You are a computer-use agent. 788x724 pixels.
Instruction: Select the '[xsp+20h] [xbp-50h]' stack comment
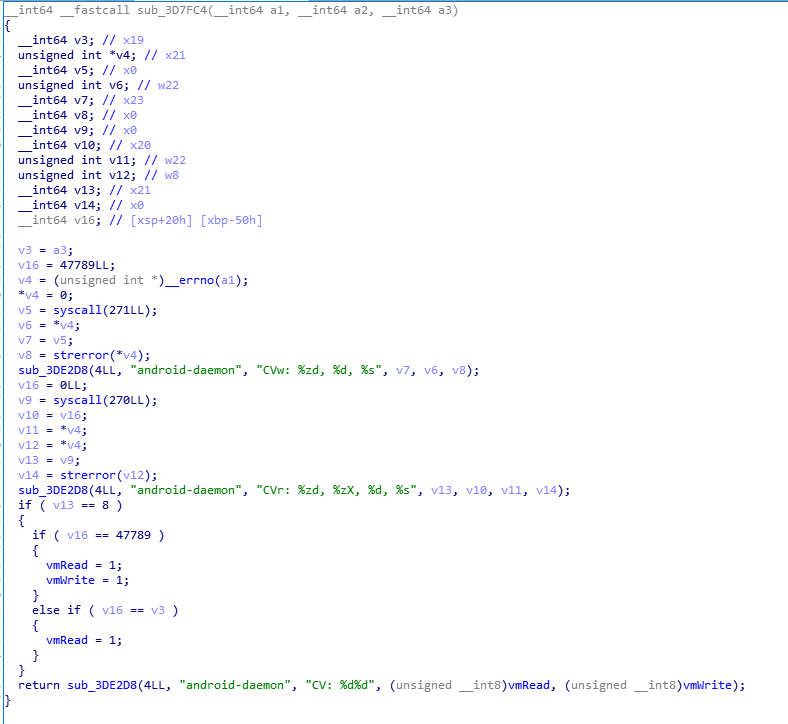pos(196,221)
